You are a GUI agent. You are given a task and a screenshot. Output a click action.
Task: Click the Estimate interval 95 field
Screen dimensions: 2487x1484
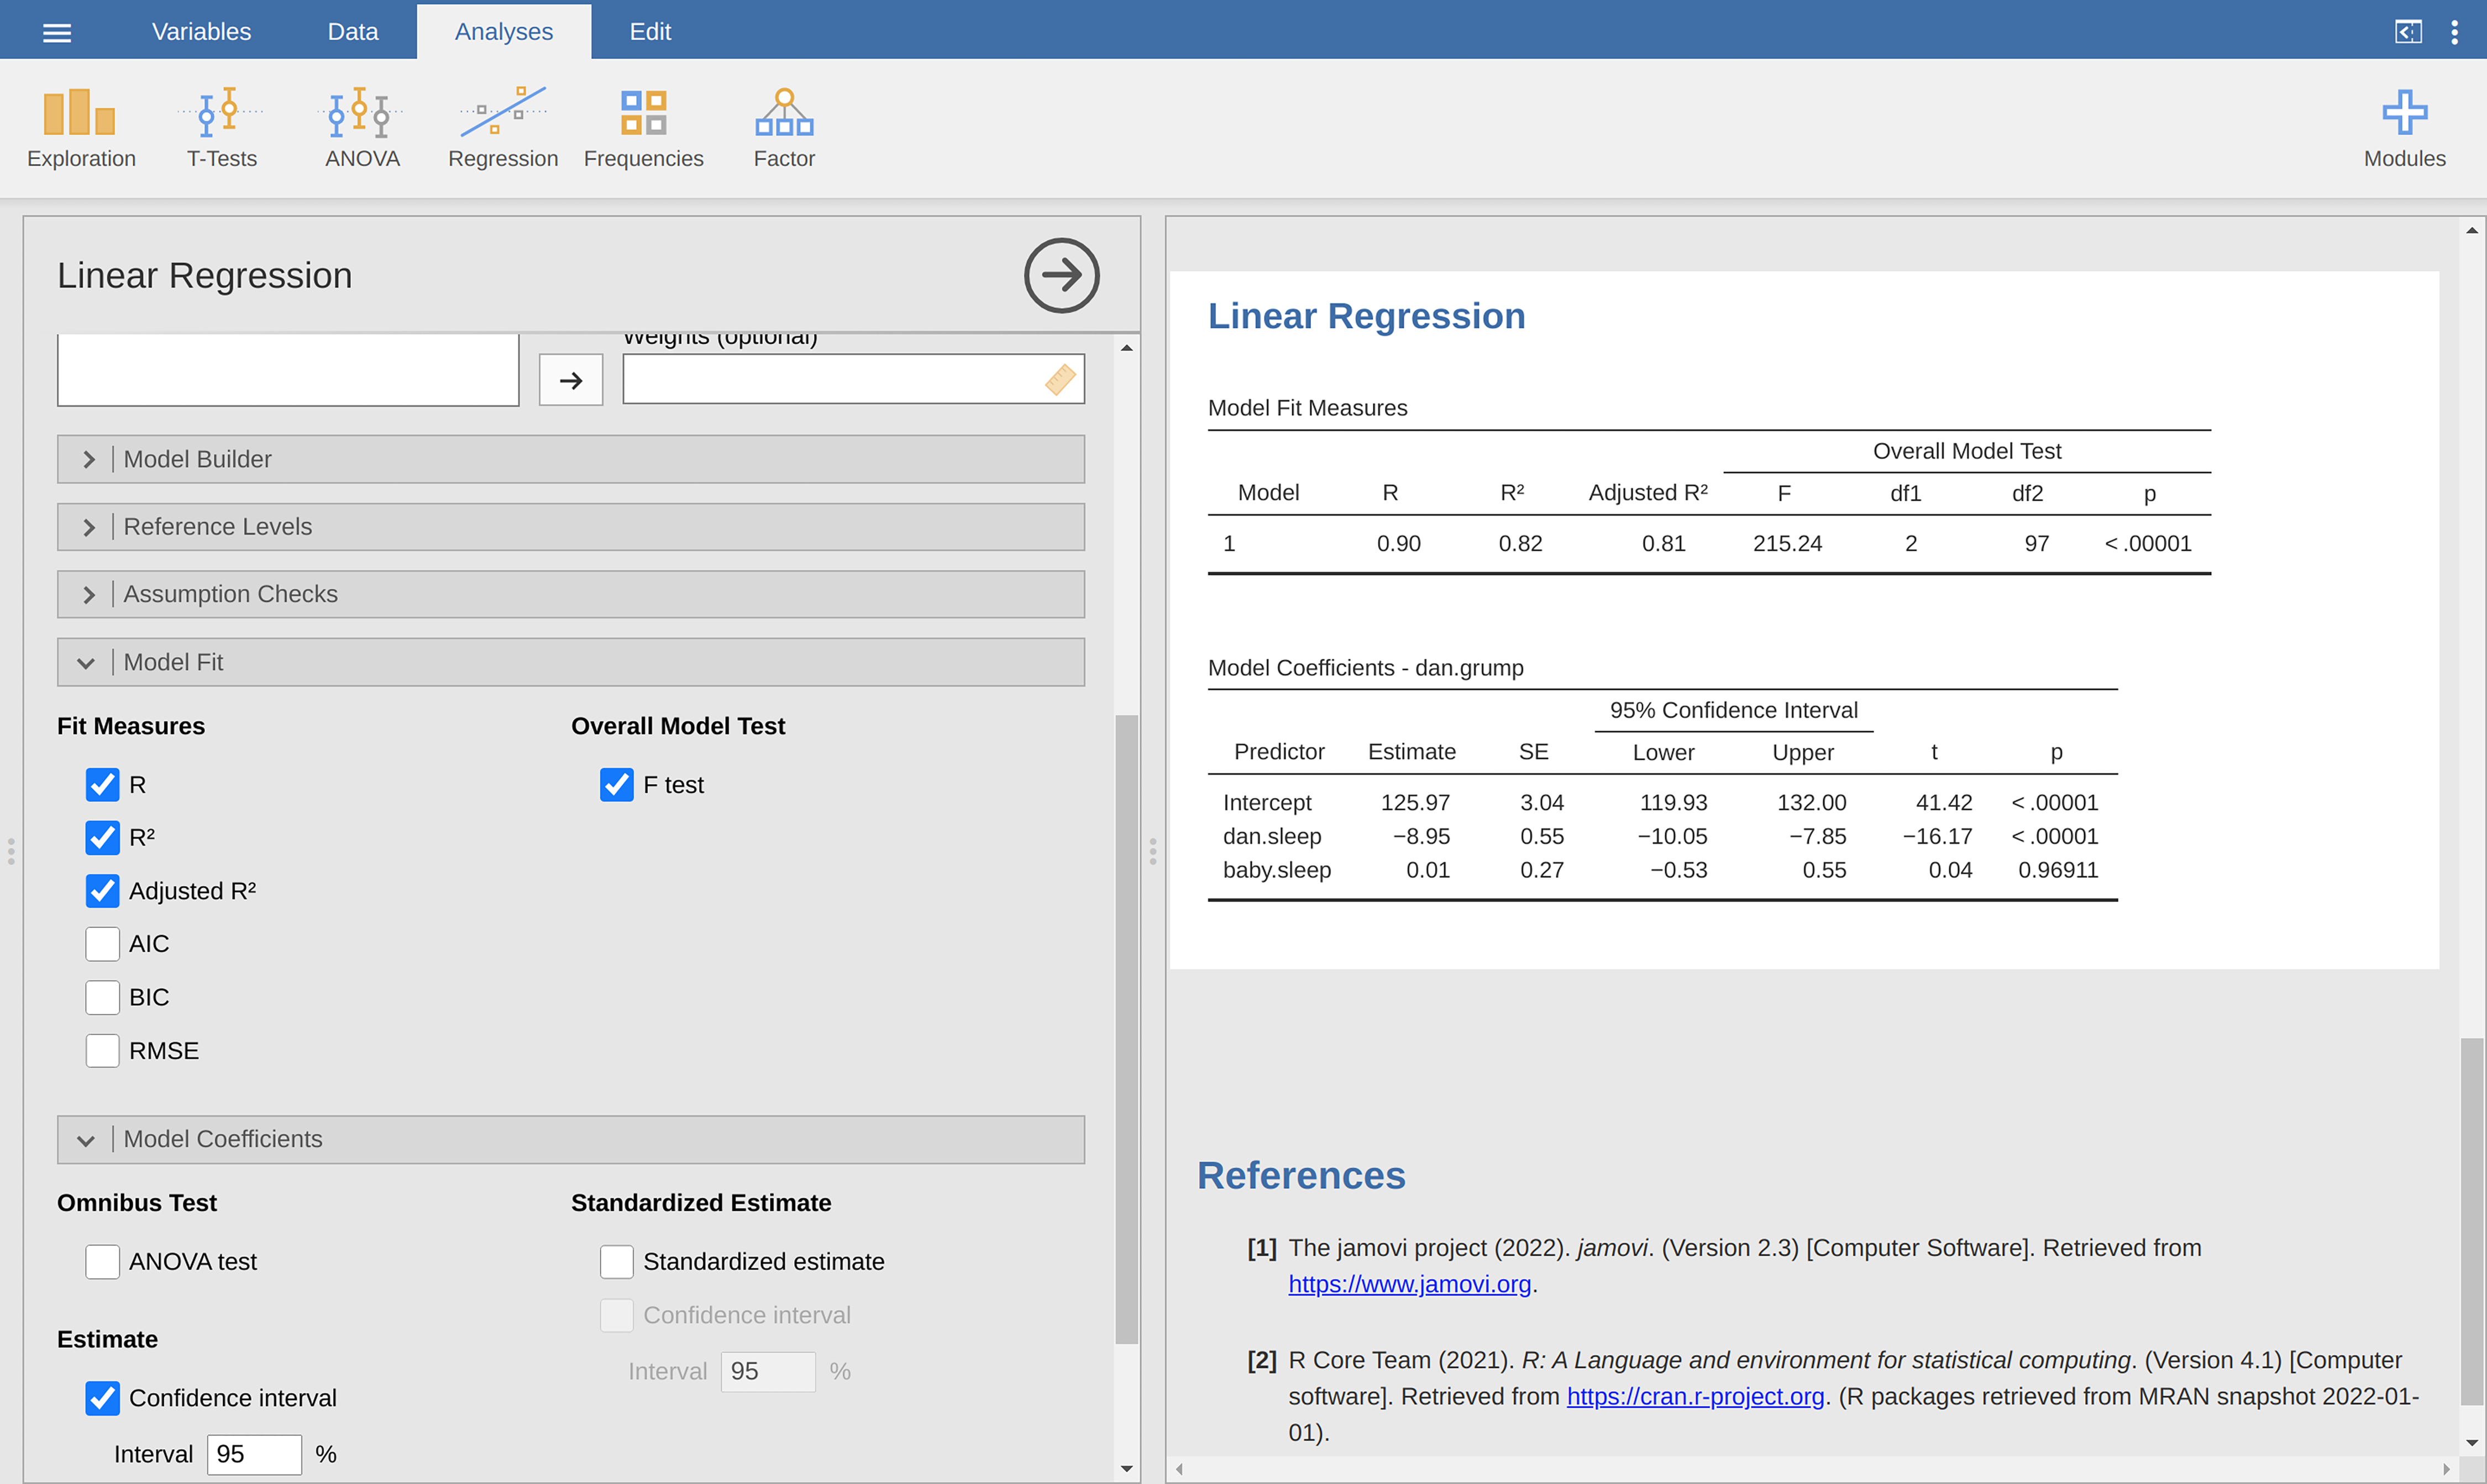(x=254, y=1454)
